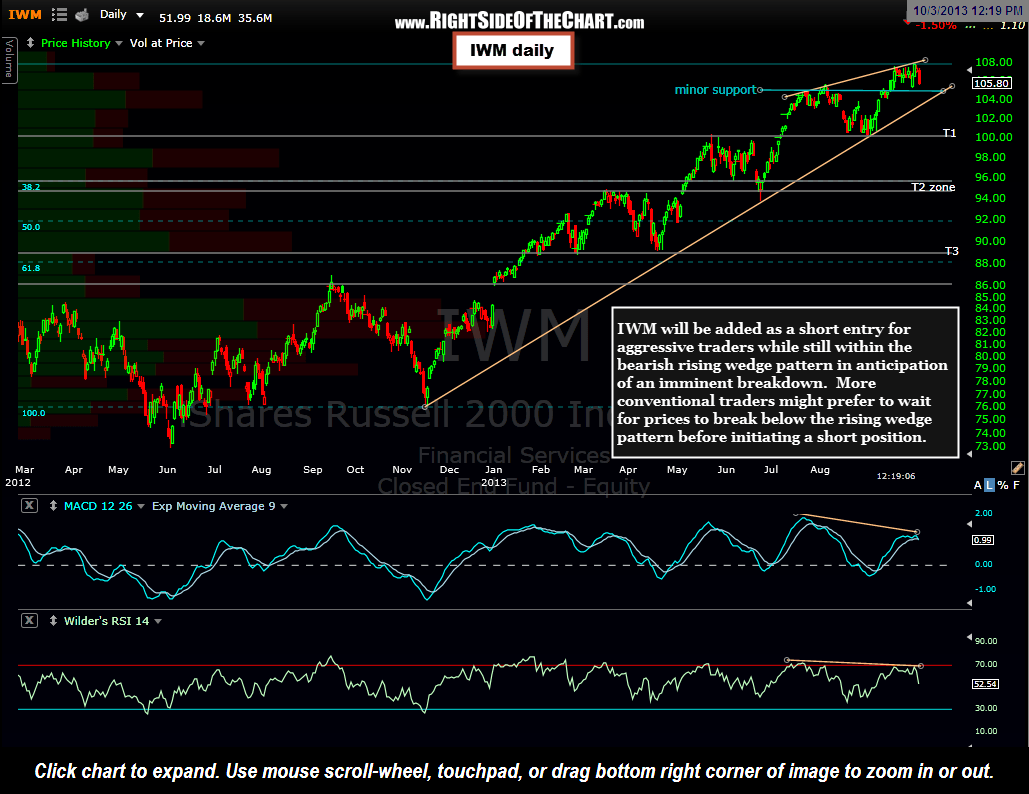Select the RSI divergence line end anchor
The width and height of the screenshot is (1029, 794).
[921, 666]
